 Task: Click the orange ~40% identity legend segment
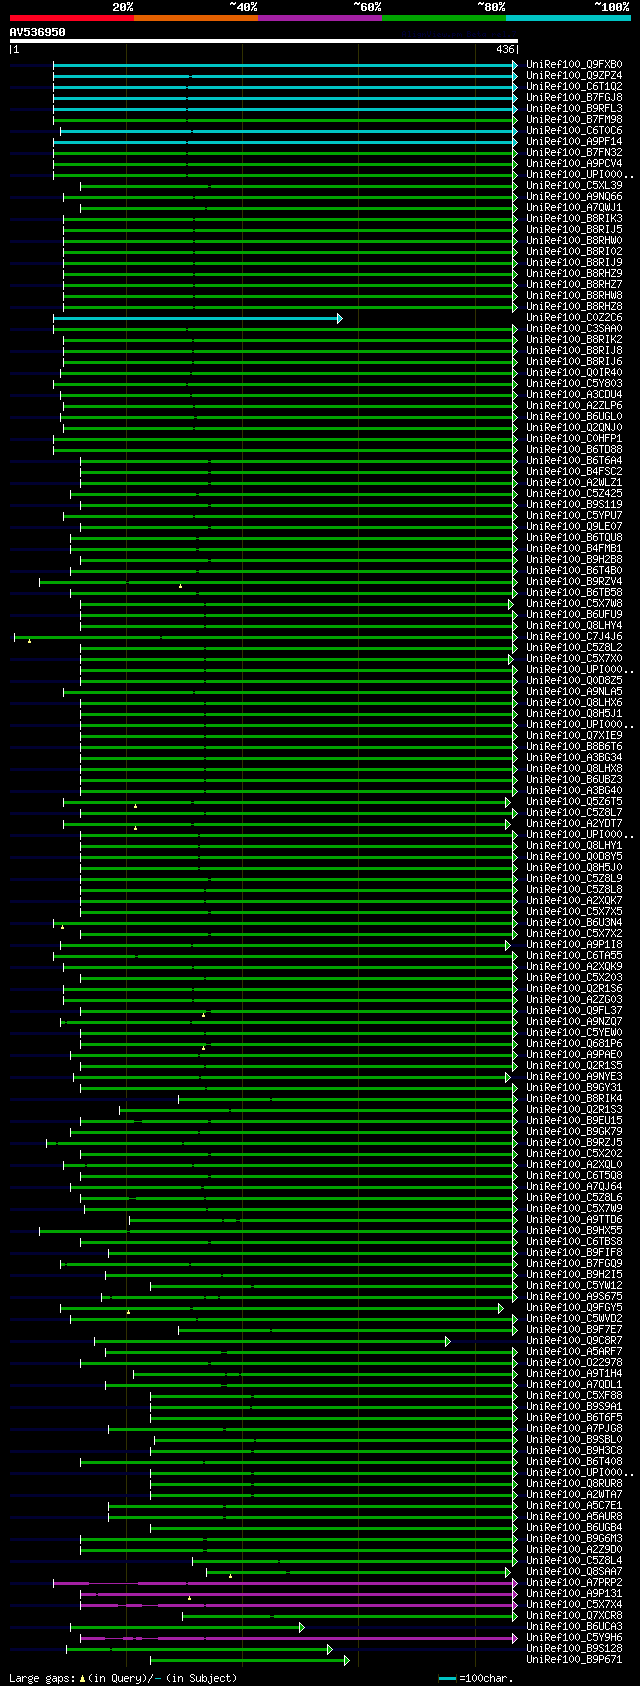tap(196, 18)
